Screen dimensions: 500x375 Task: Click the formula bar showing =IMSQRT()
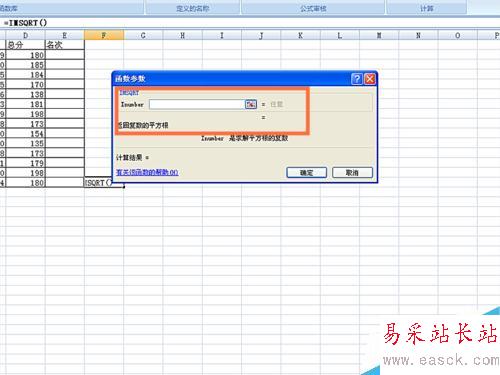click(x=250, y=23)
